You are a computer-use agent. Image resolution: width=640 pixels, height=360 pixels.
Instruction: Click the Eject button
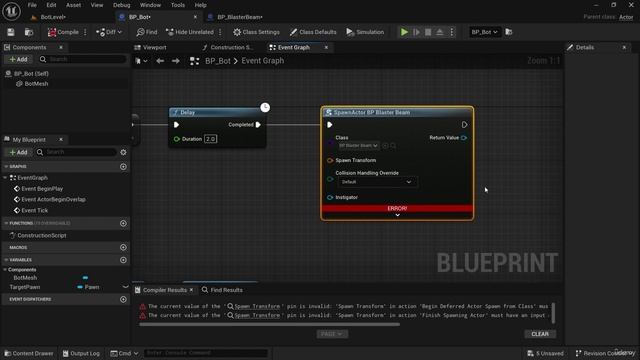pos(440,32)
